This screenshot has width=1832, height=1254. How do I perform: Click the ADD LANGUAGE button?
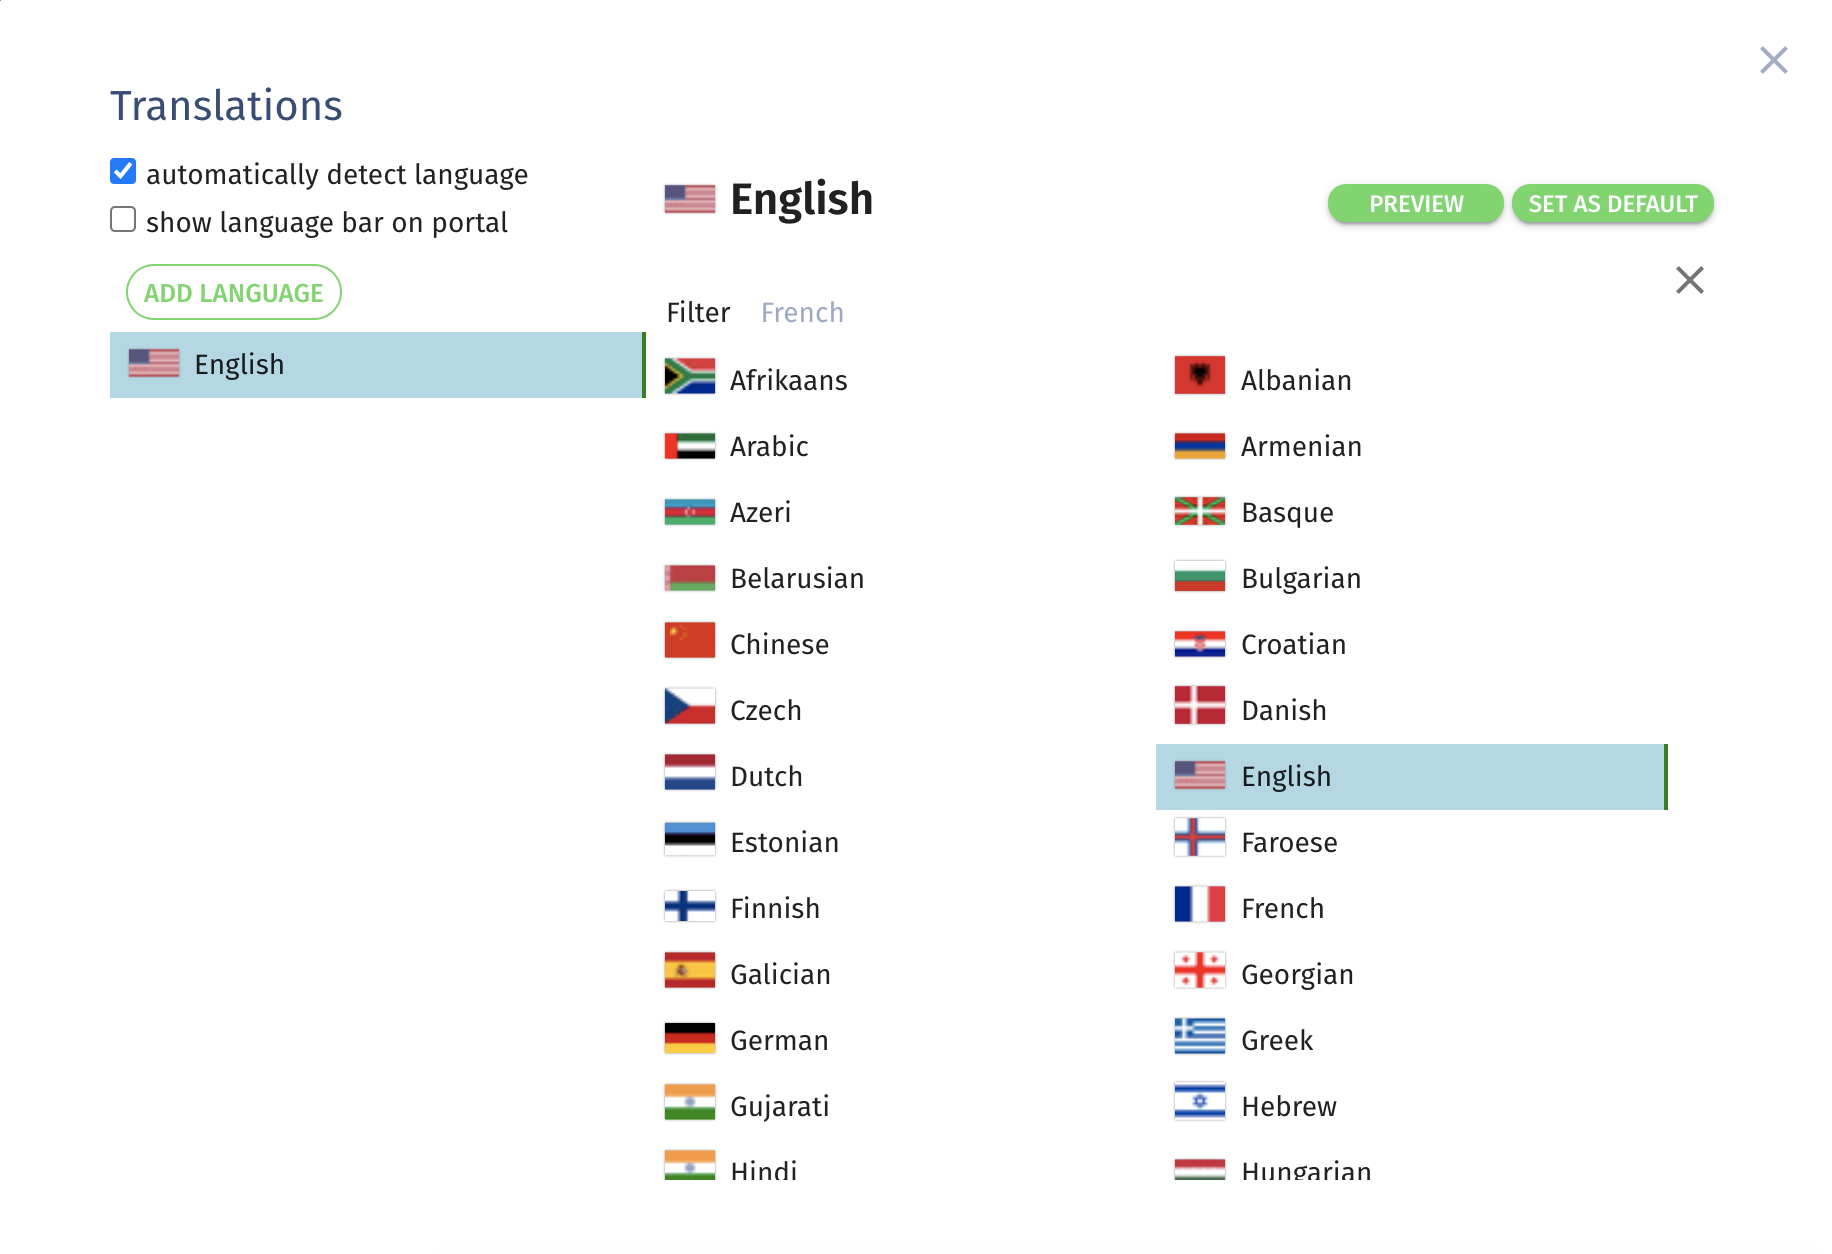pyautogui.click(x=234, y=293)
